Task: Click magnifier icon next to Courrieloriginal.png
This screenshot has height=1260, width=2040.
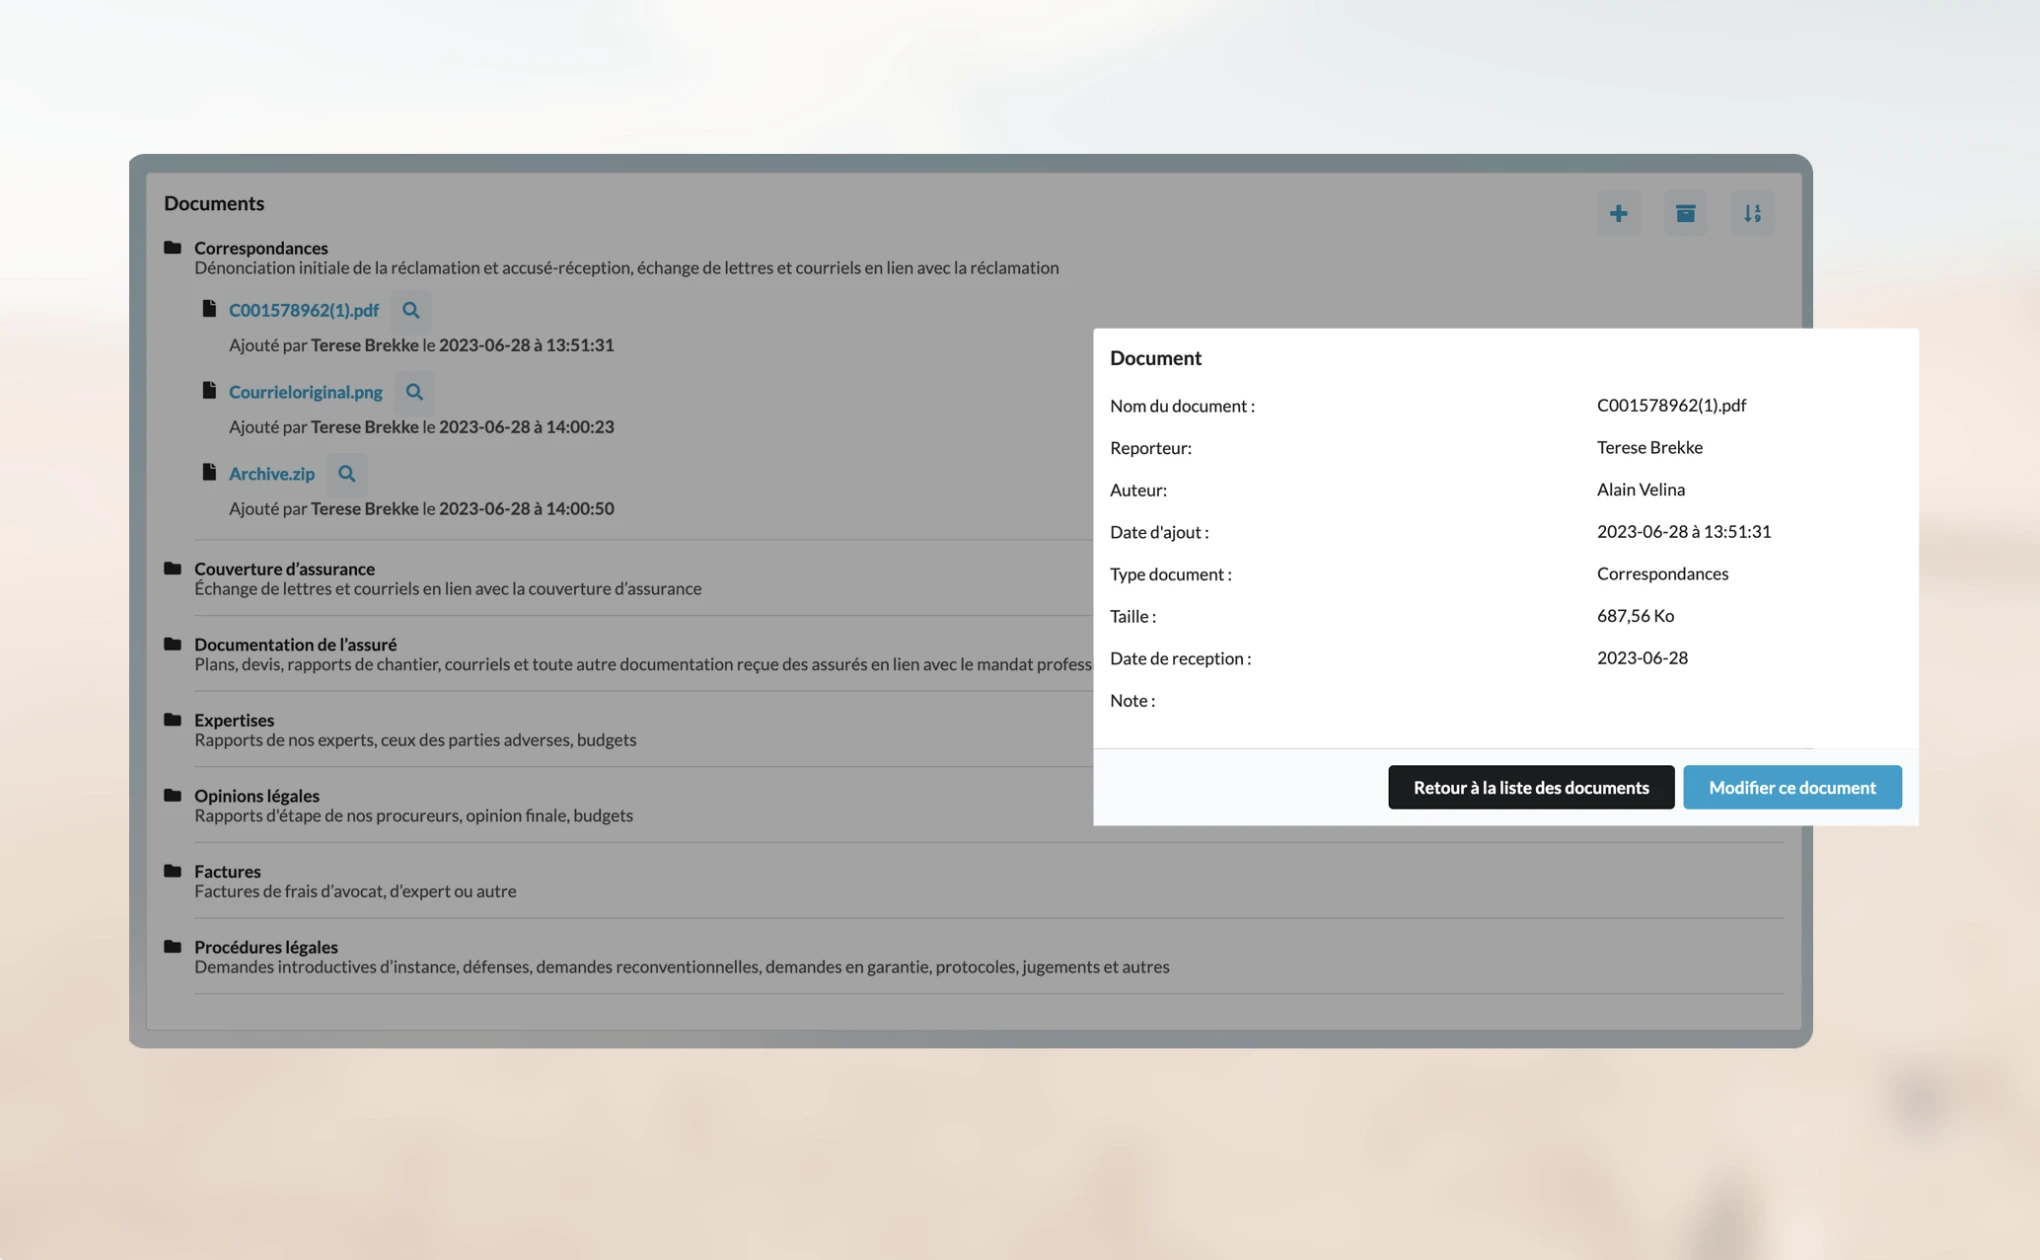Action: coord(414,392)
